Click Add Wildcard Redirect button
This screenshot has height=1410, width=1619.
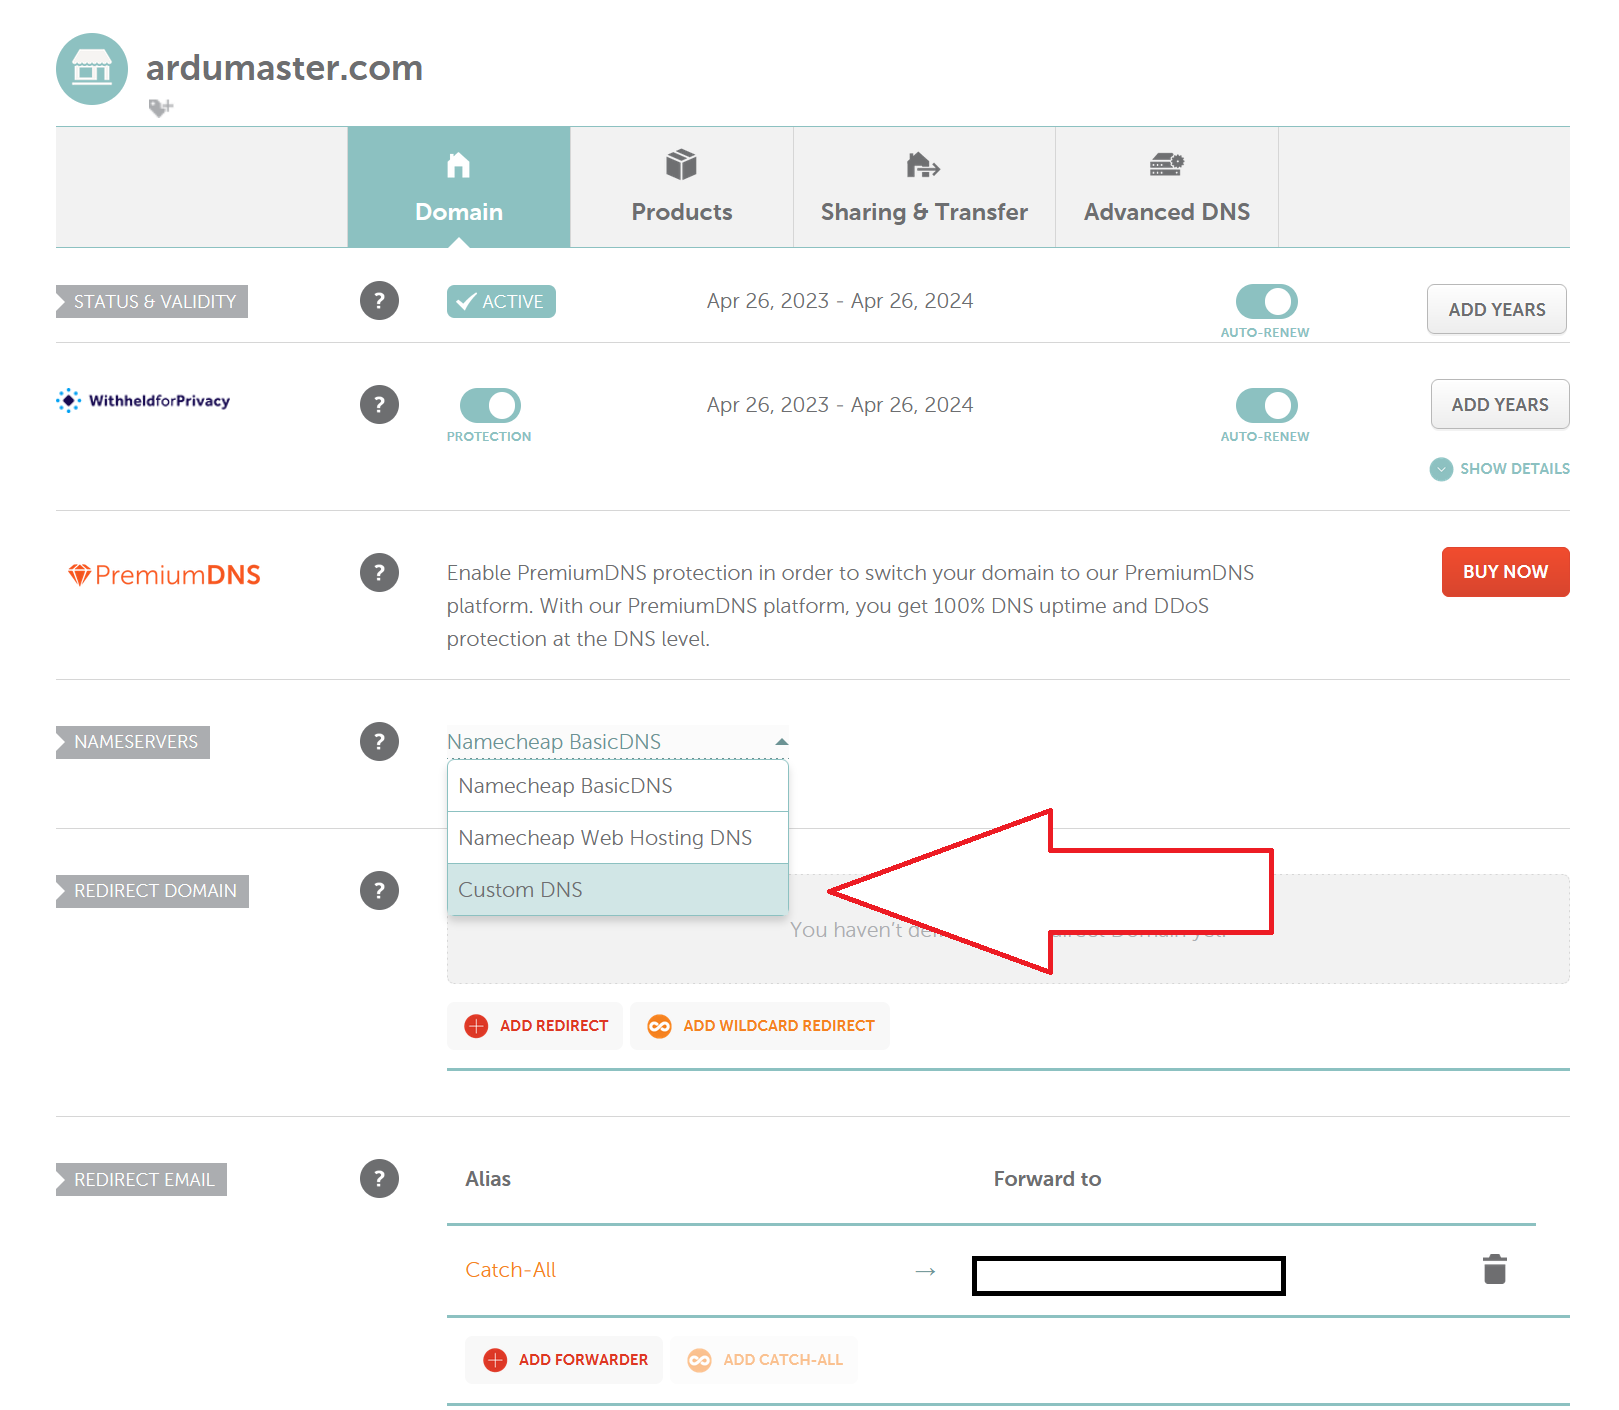coord(760,1026)
